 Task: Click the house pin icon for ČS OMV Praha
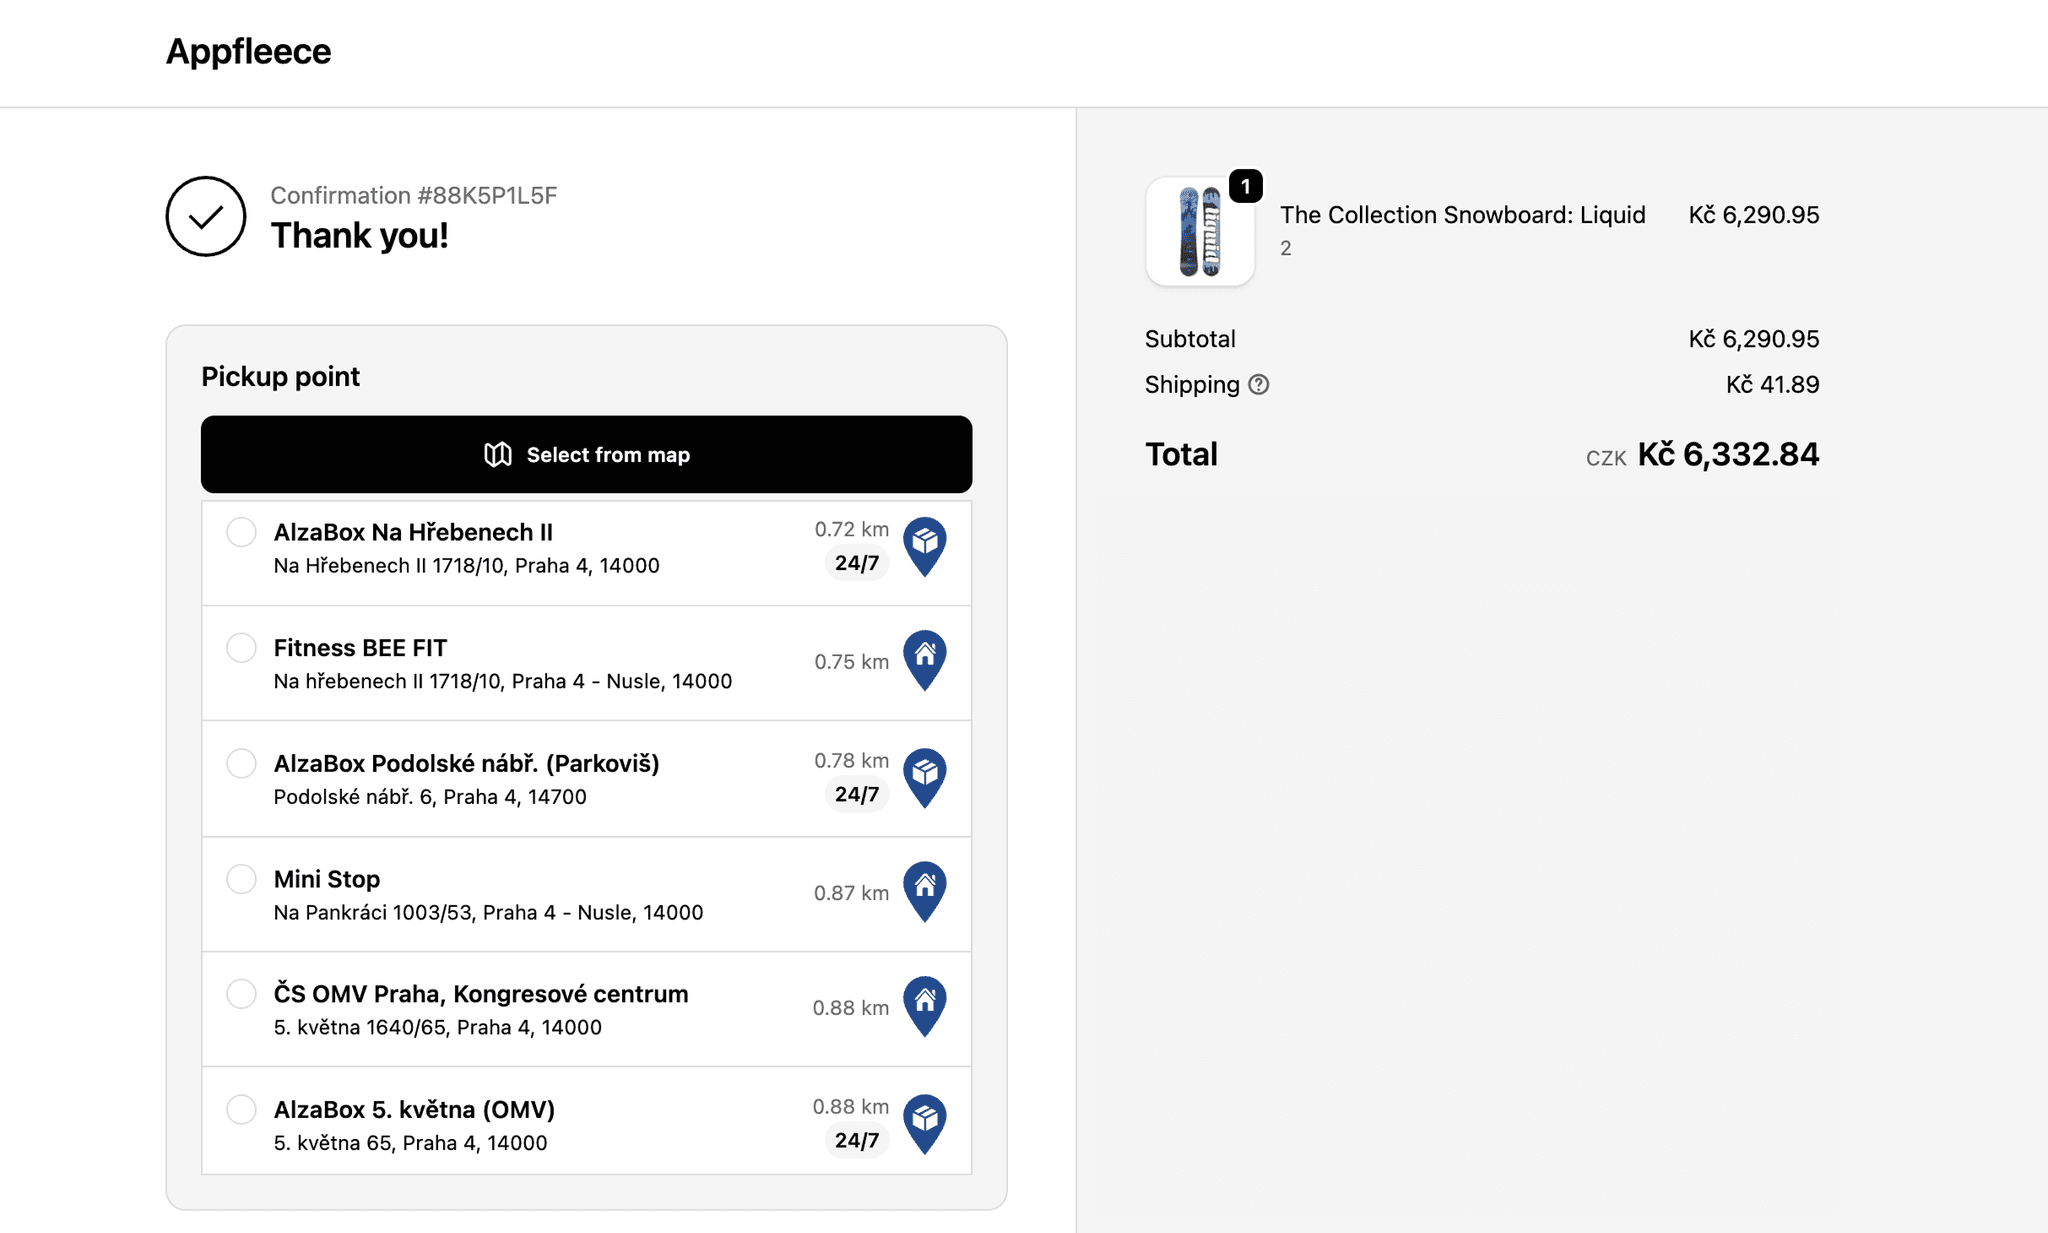pos(925,1007)
